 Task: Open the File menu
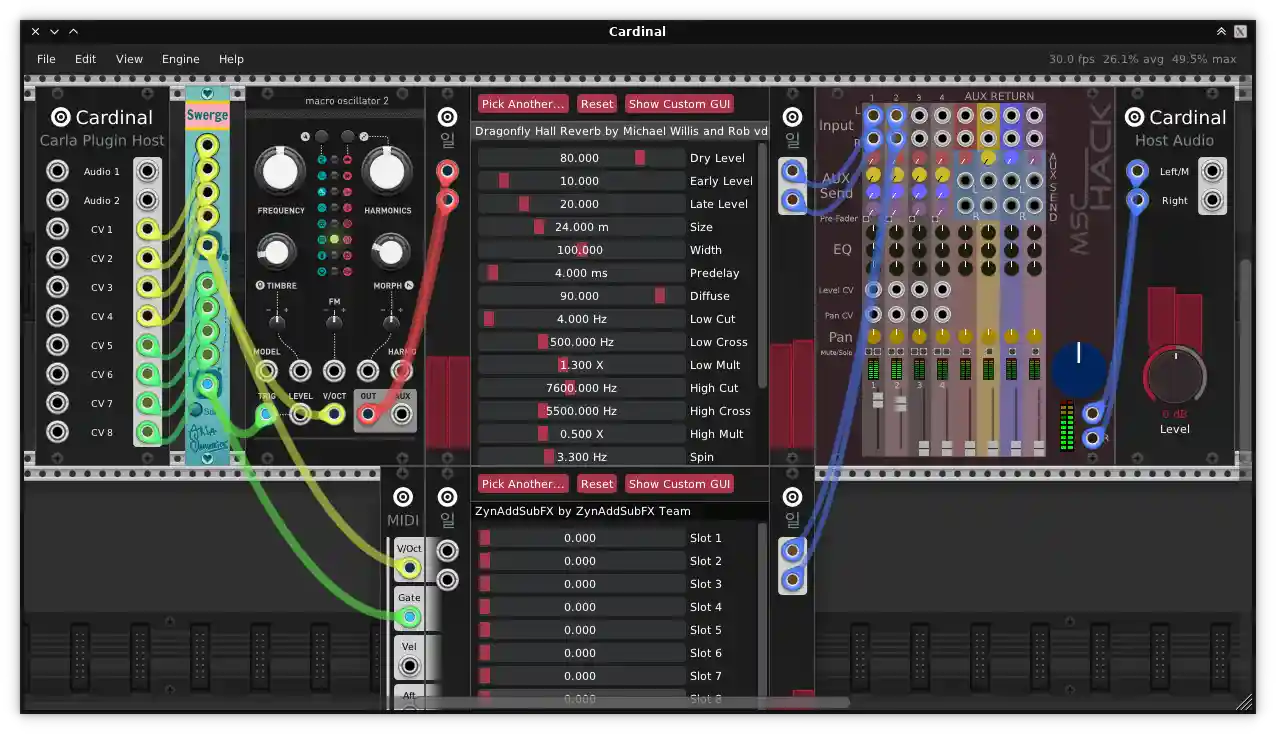click(x=46, y=59)
